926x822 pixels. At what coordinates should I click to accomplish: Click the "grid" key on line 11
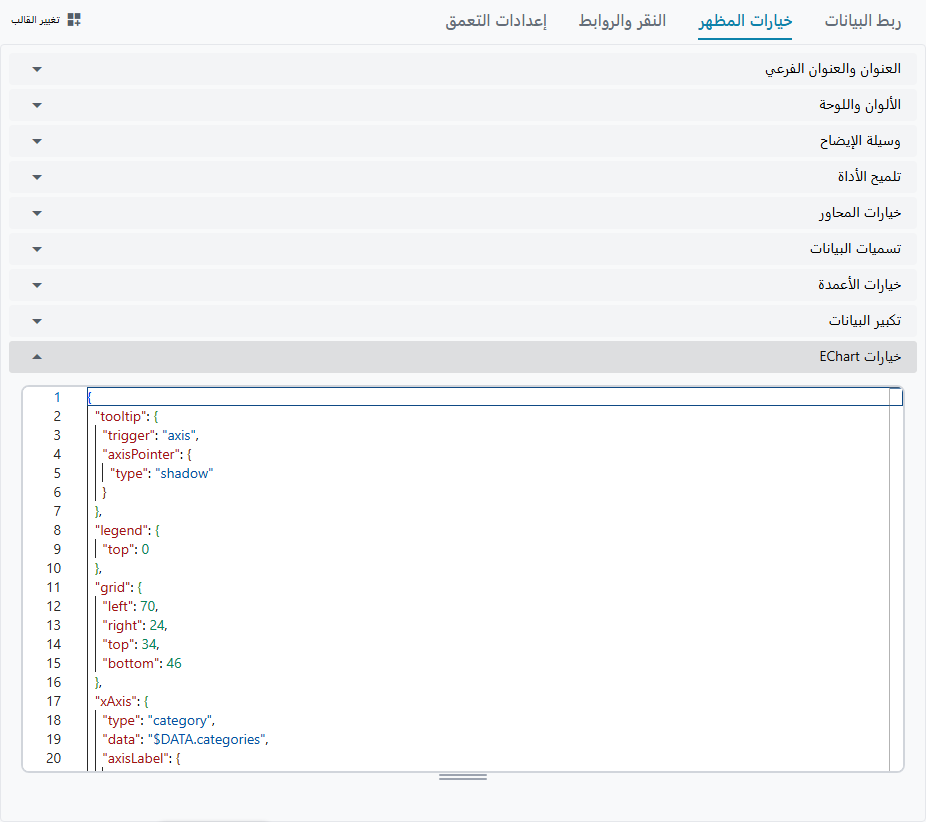tap(112, 588)
